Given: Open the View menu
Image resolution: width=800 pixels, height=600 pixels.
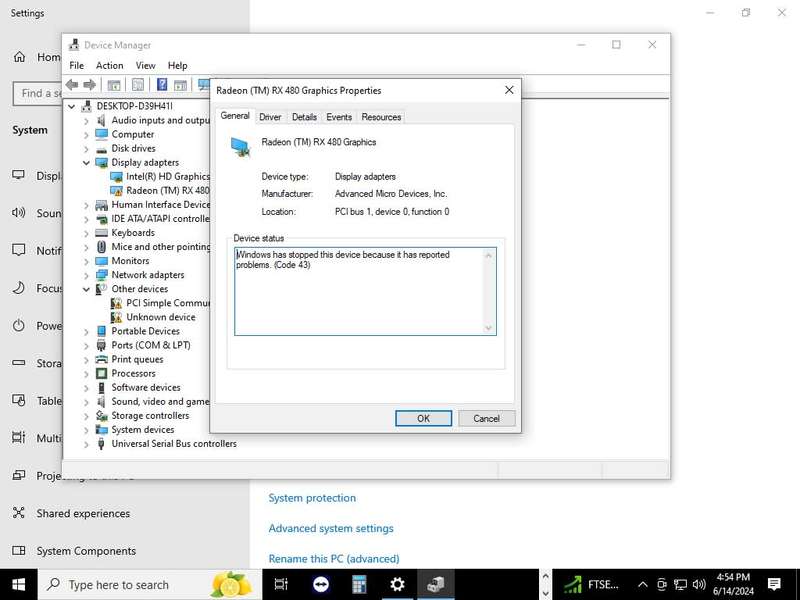Looking at the screenshot, I should [145, 65].
